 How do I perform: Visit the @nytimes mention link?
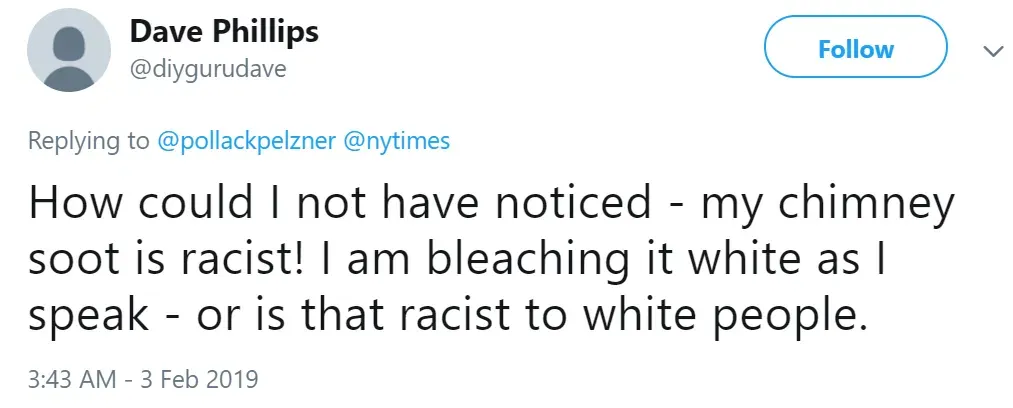[397, 141]
